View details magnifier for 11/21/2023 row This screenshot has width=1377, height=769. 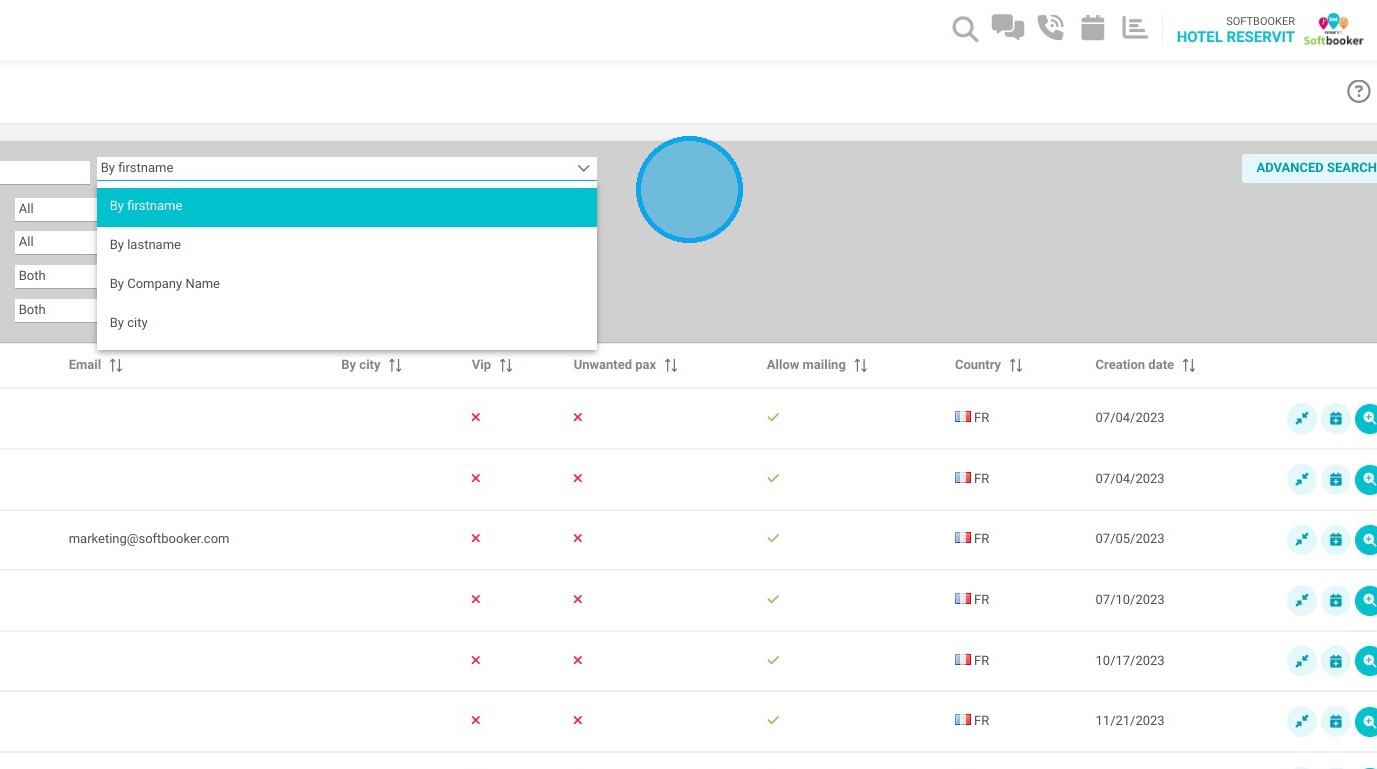pyautogui.click(x=1367, y=722)
